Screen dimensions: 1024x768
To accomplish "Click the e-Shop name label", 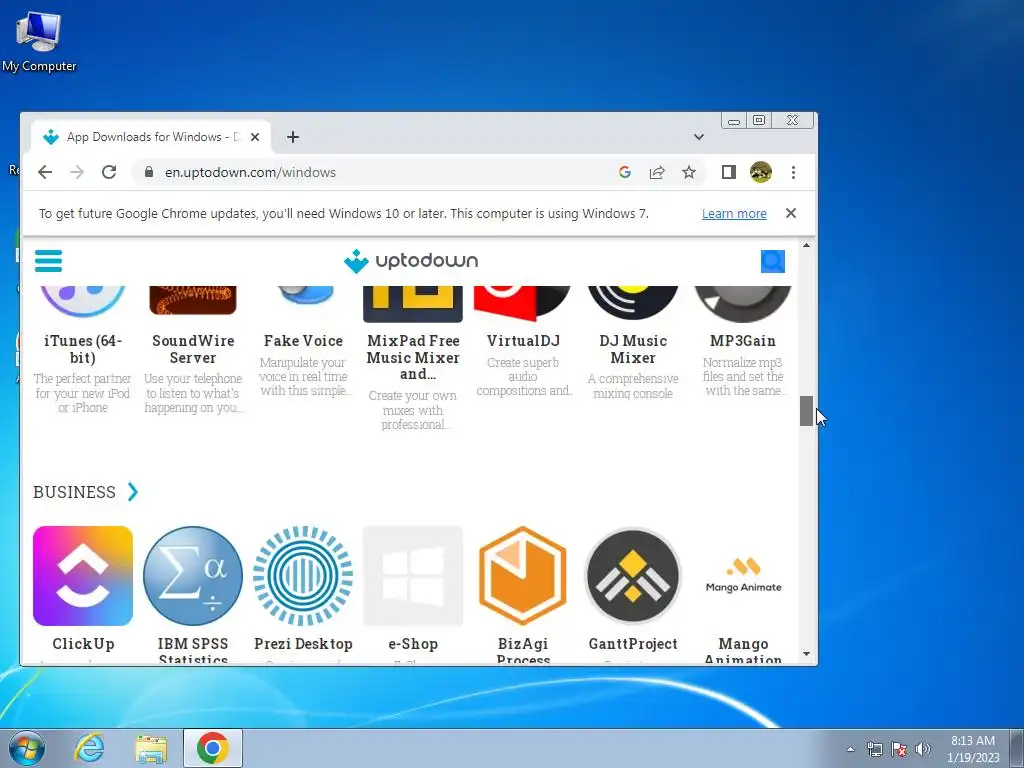I will tap(413, 644).
